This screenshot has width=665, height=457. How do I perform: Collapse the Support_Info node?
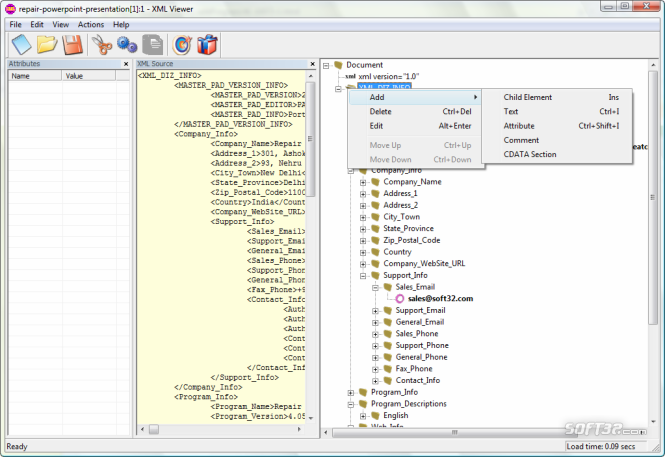(x=363, y=276)
